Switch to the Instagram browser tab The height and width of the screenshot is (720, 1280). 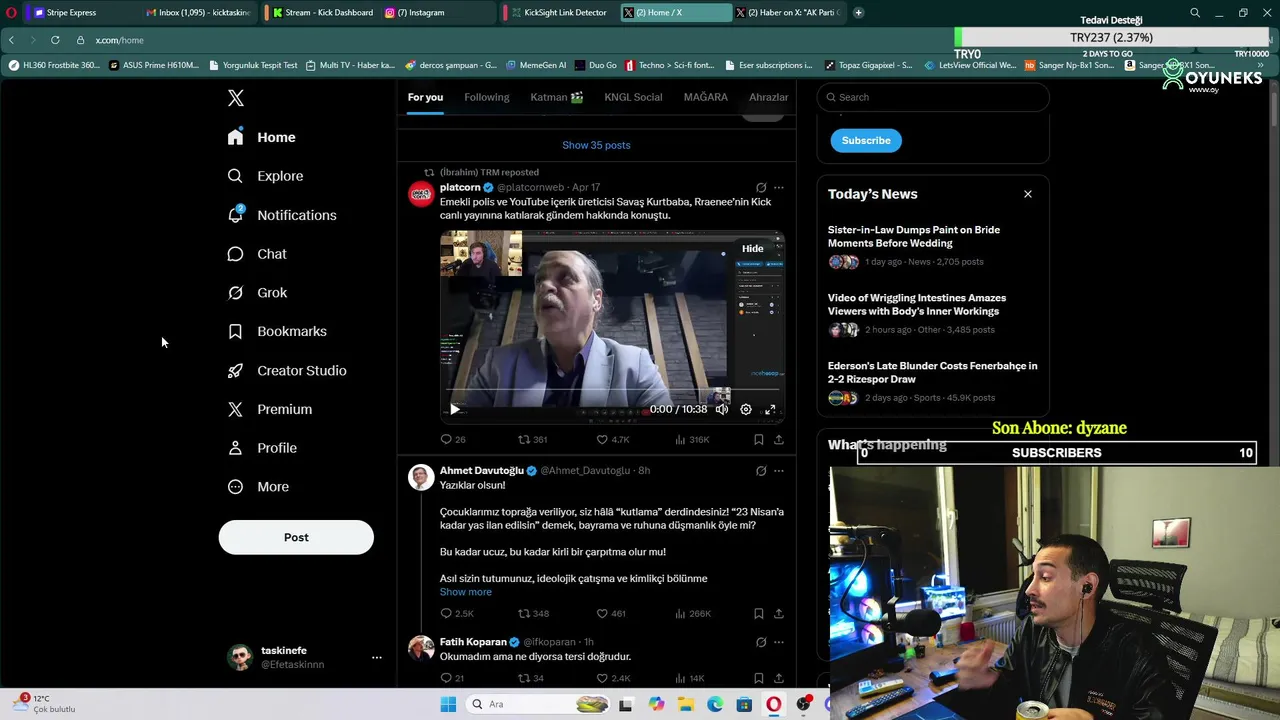pyautogui.click(x=414, y=12)
